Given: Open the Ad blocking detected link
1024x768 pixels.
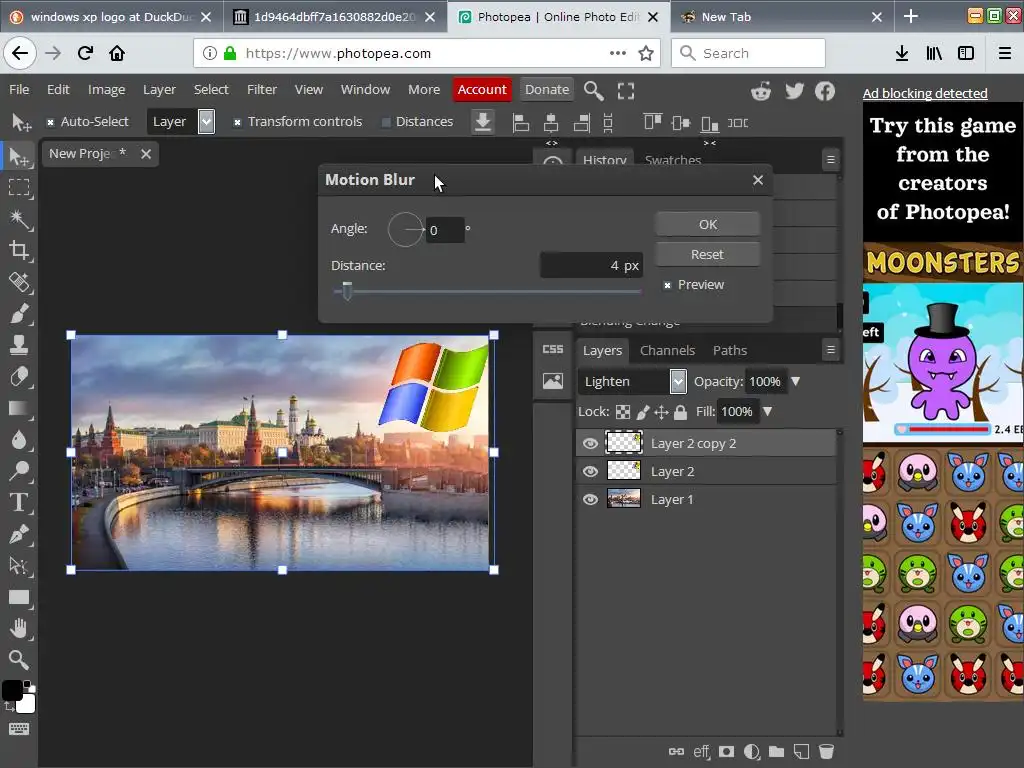Looking at the screenshot, I should click(x=925, y=93).
